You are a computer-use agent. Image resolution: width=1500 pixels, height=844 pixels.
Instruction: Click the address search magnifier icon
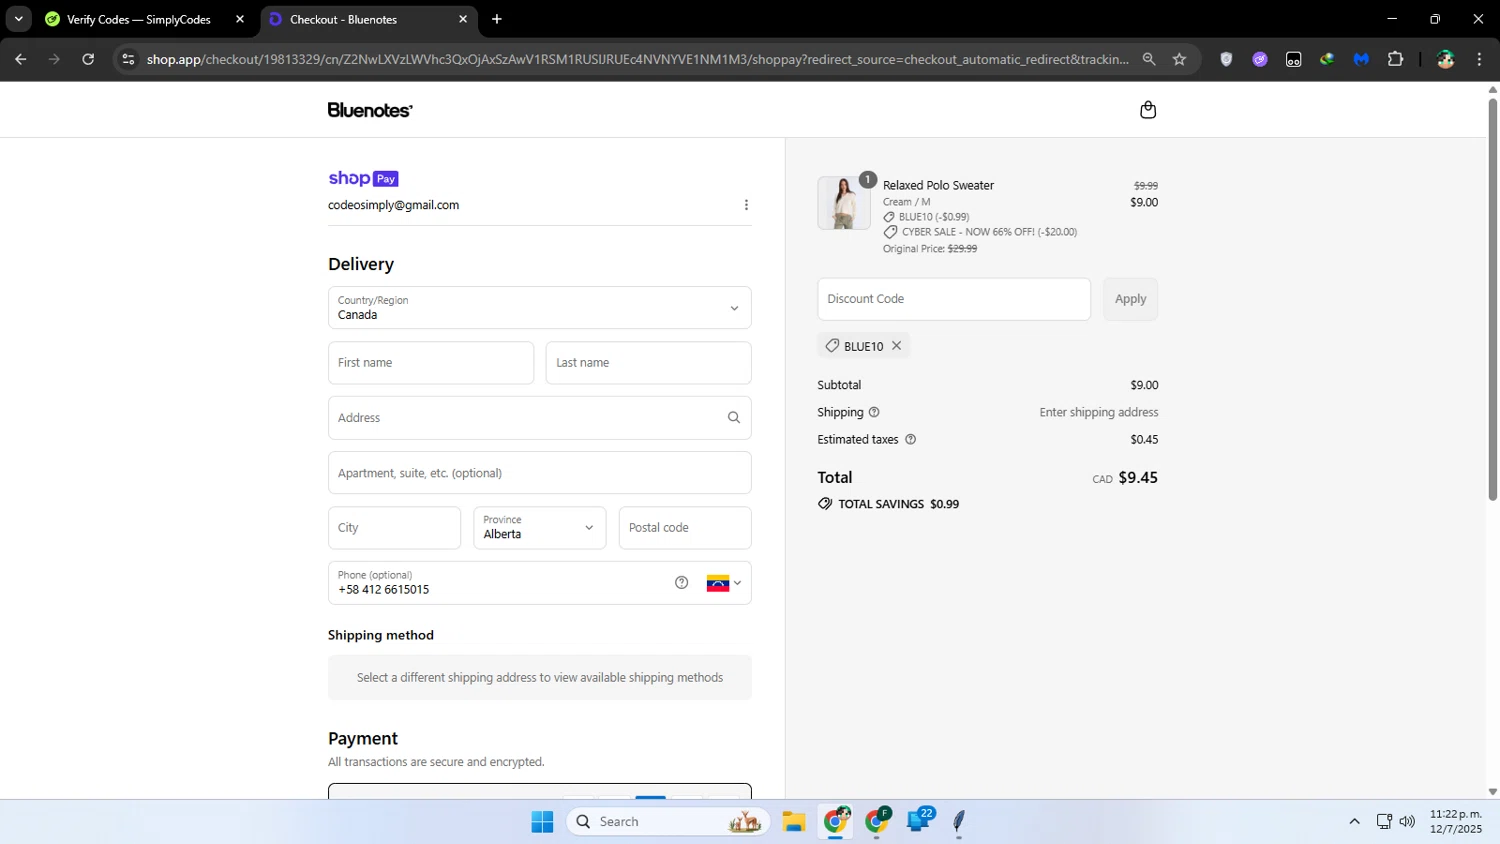tap(734, 418)
